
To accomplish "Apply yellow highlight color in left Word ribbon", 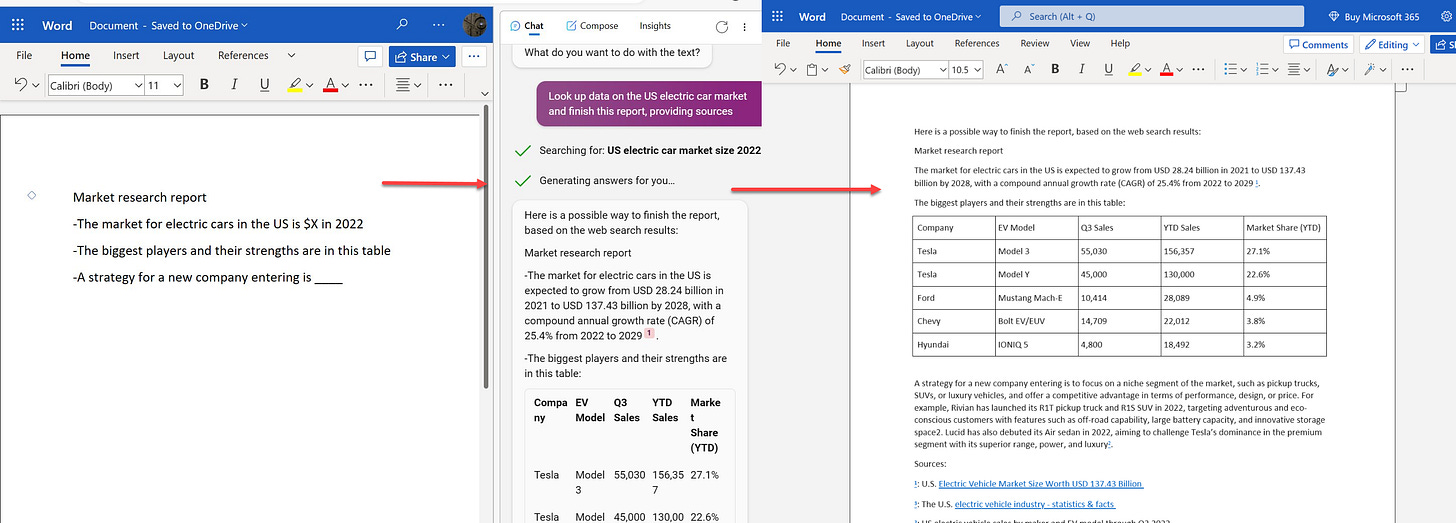I will (295, 85).
